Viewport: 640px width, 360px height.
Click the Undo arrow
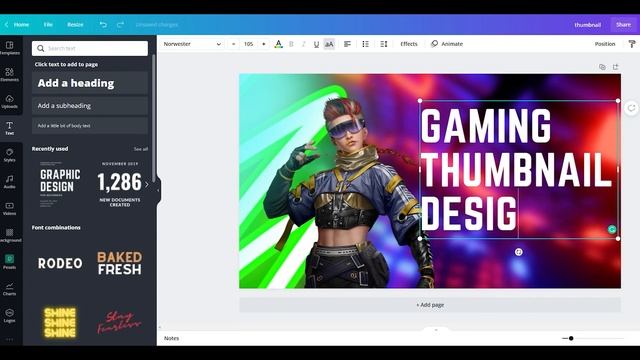click(x=103, y=24)
